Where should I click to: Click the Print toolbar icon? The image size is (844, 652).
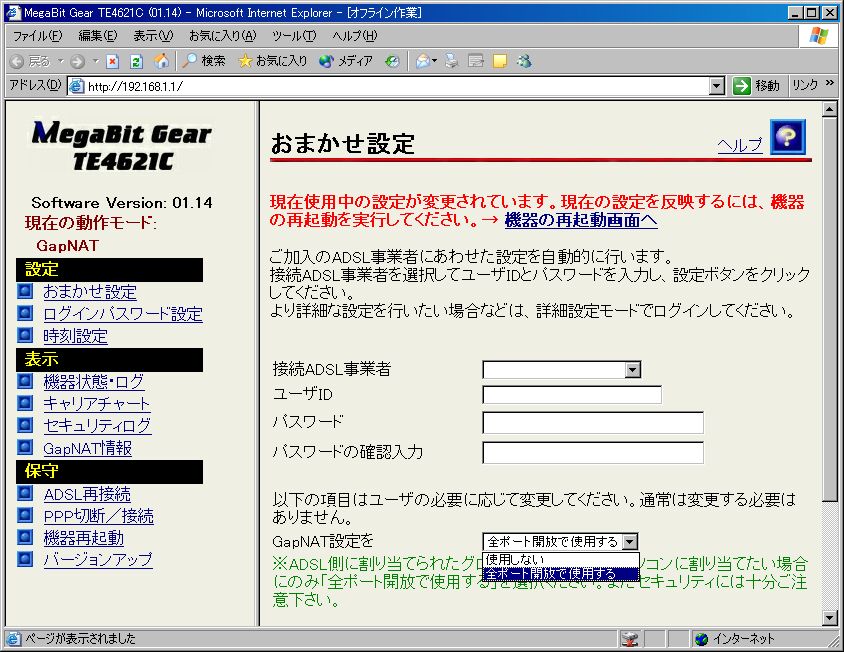[452, 61]
